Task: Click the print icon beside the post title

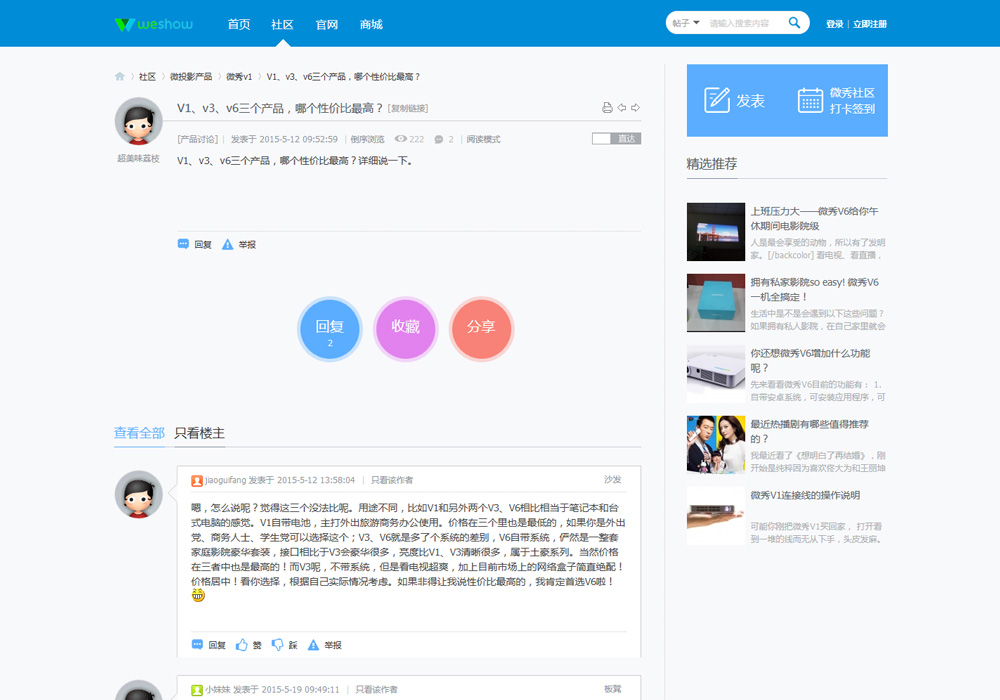Action: coord(607,108)
